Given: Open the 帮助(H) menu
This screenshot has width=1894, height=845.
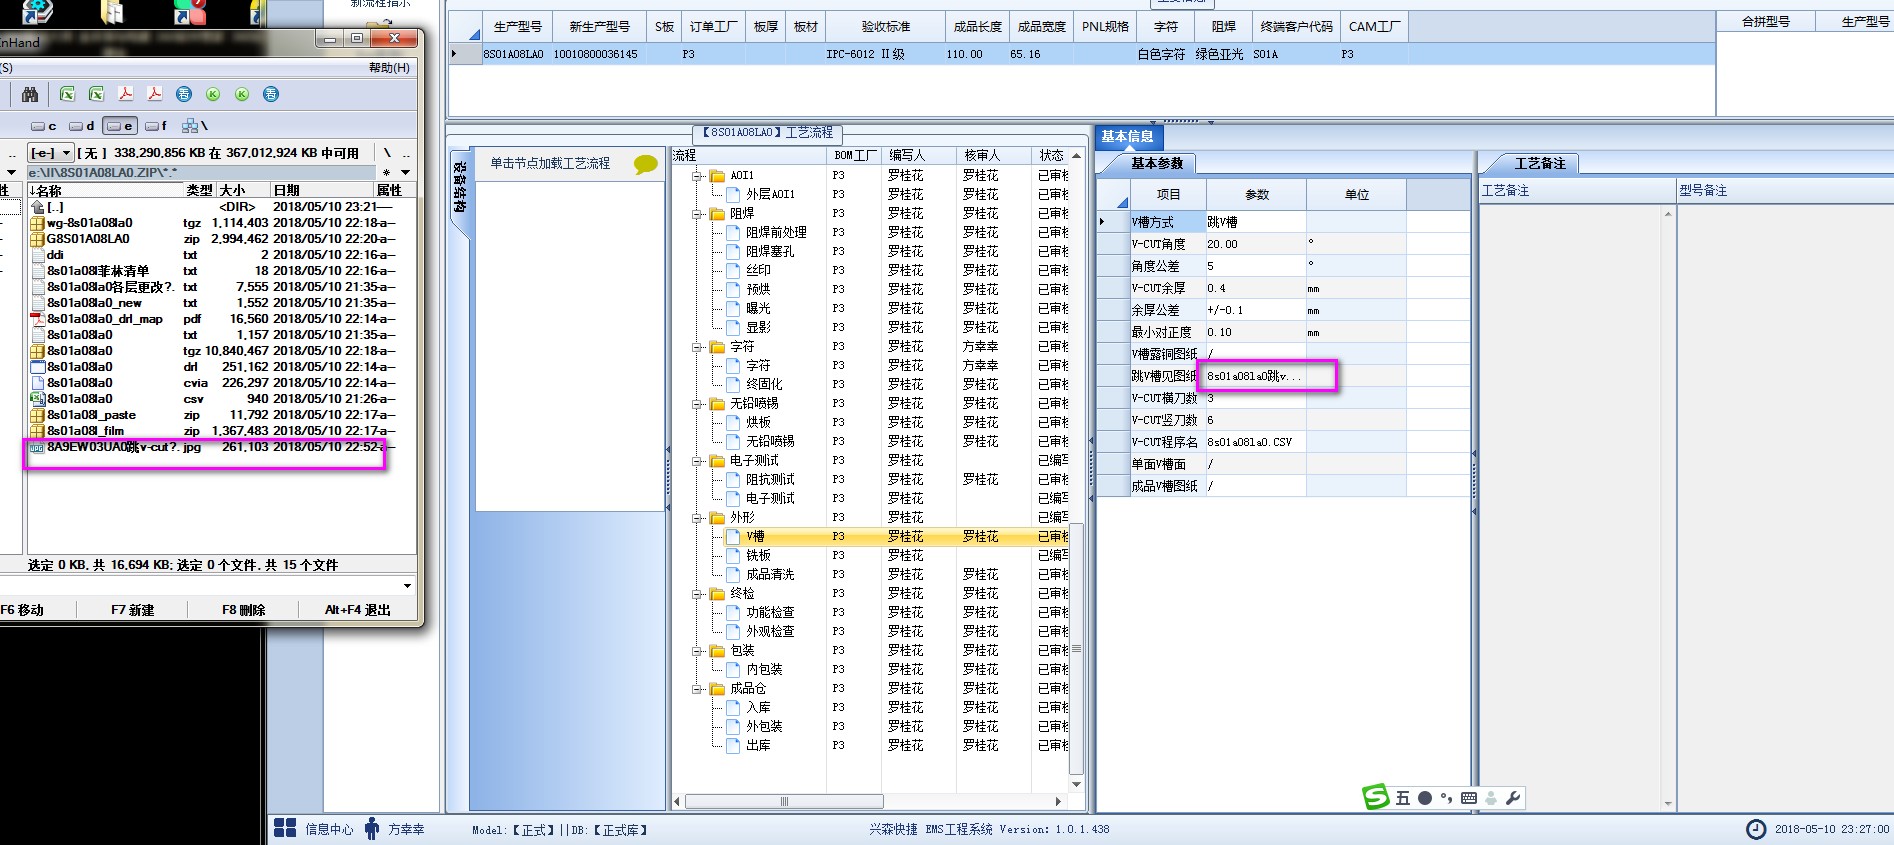Looking at the screenshot, I should [x=389, y=68].
